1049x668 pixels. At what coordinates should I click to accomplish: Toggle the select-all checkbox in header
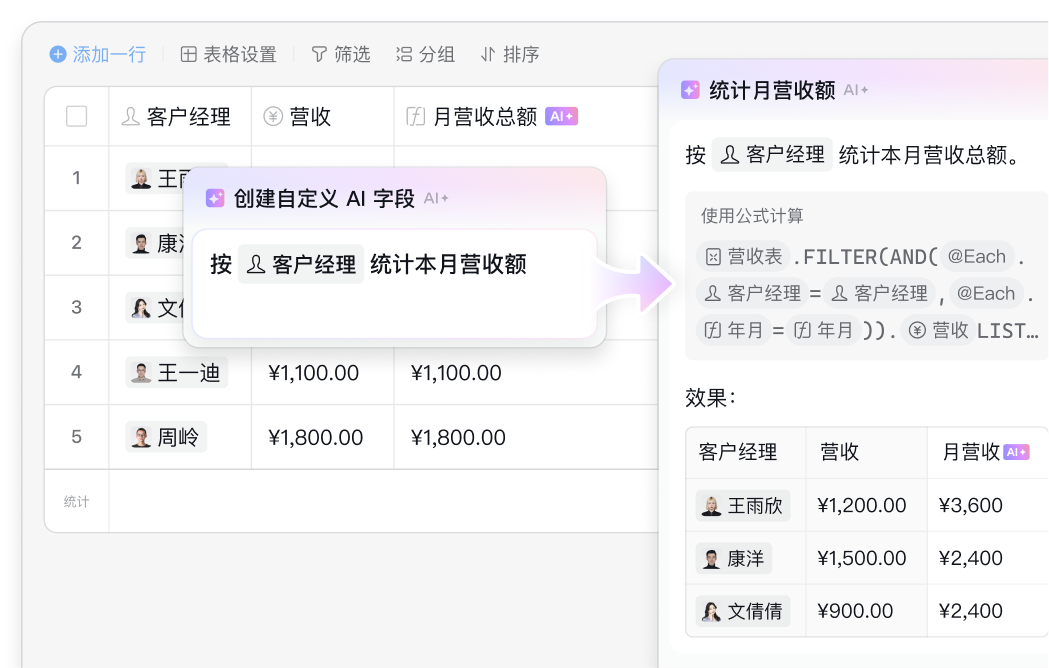pos(77,117)
